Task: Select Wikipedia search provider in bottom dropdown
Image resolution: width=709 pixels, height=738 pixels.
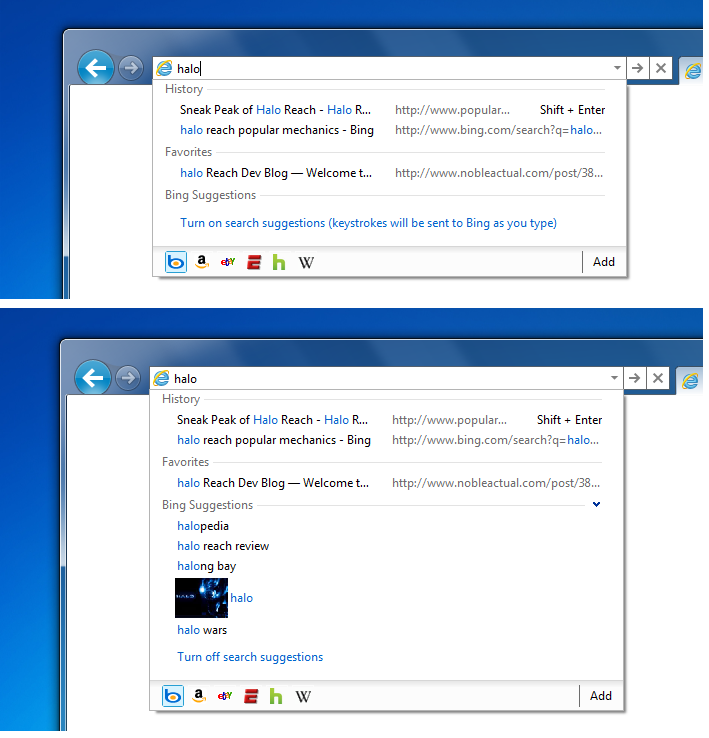Action: [303, 697]
